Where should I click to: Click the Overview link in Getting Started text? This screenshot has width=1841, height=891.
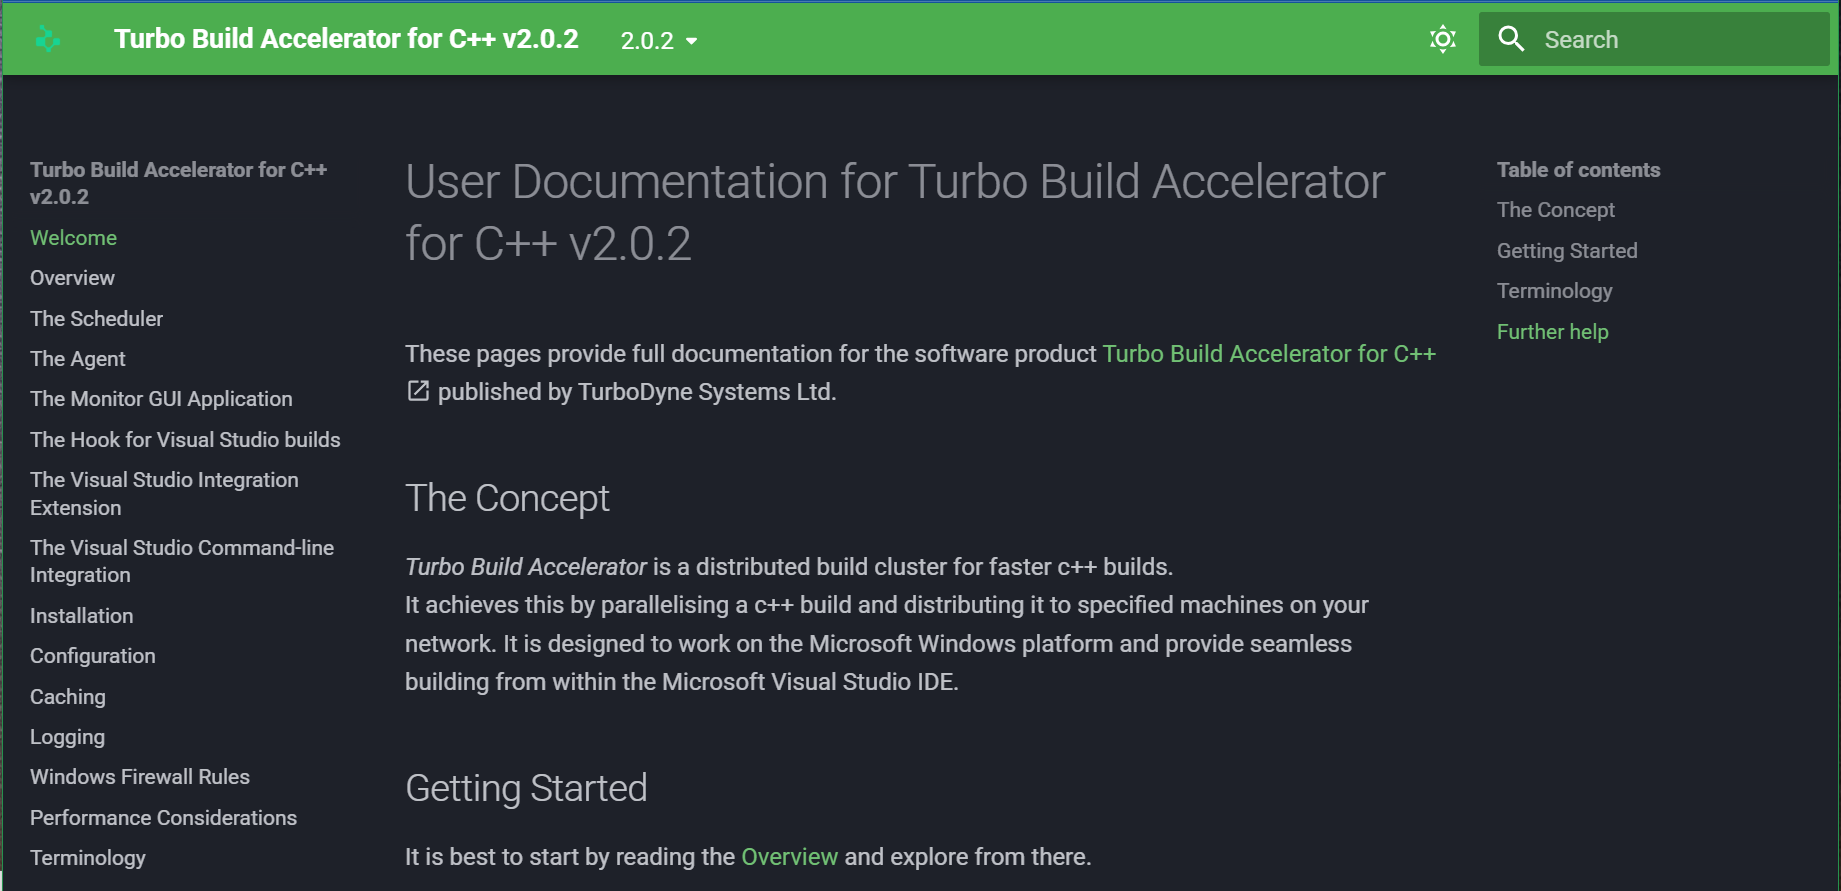click(x=788, y=857)
